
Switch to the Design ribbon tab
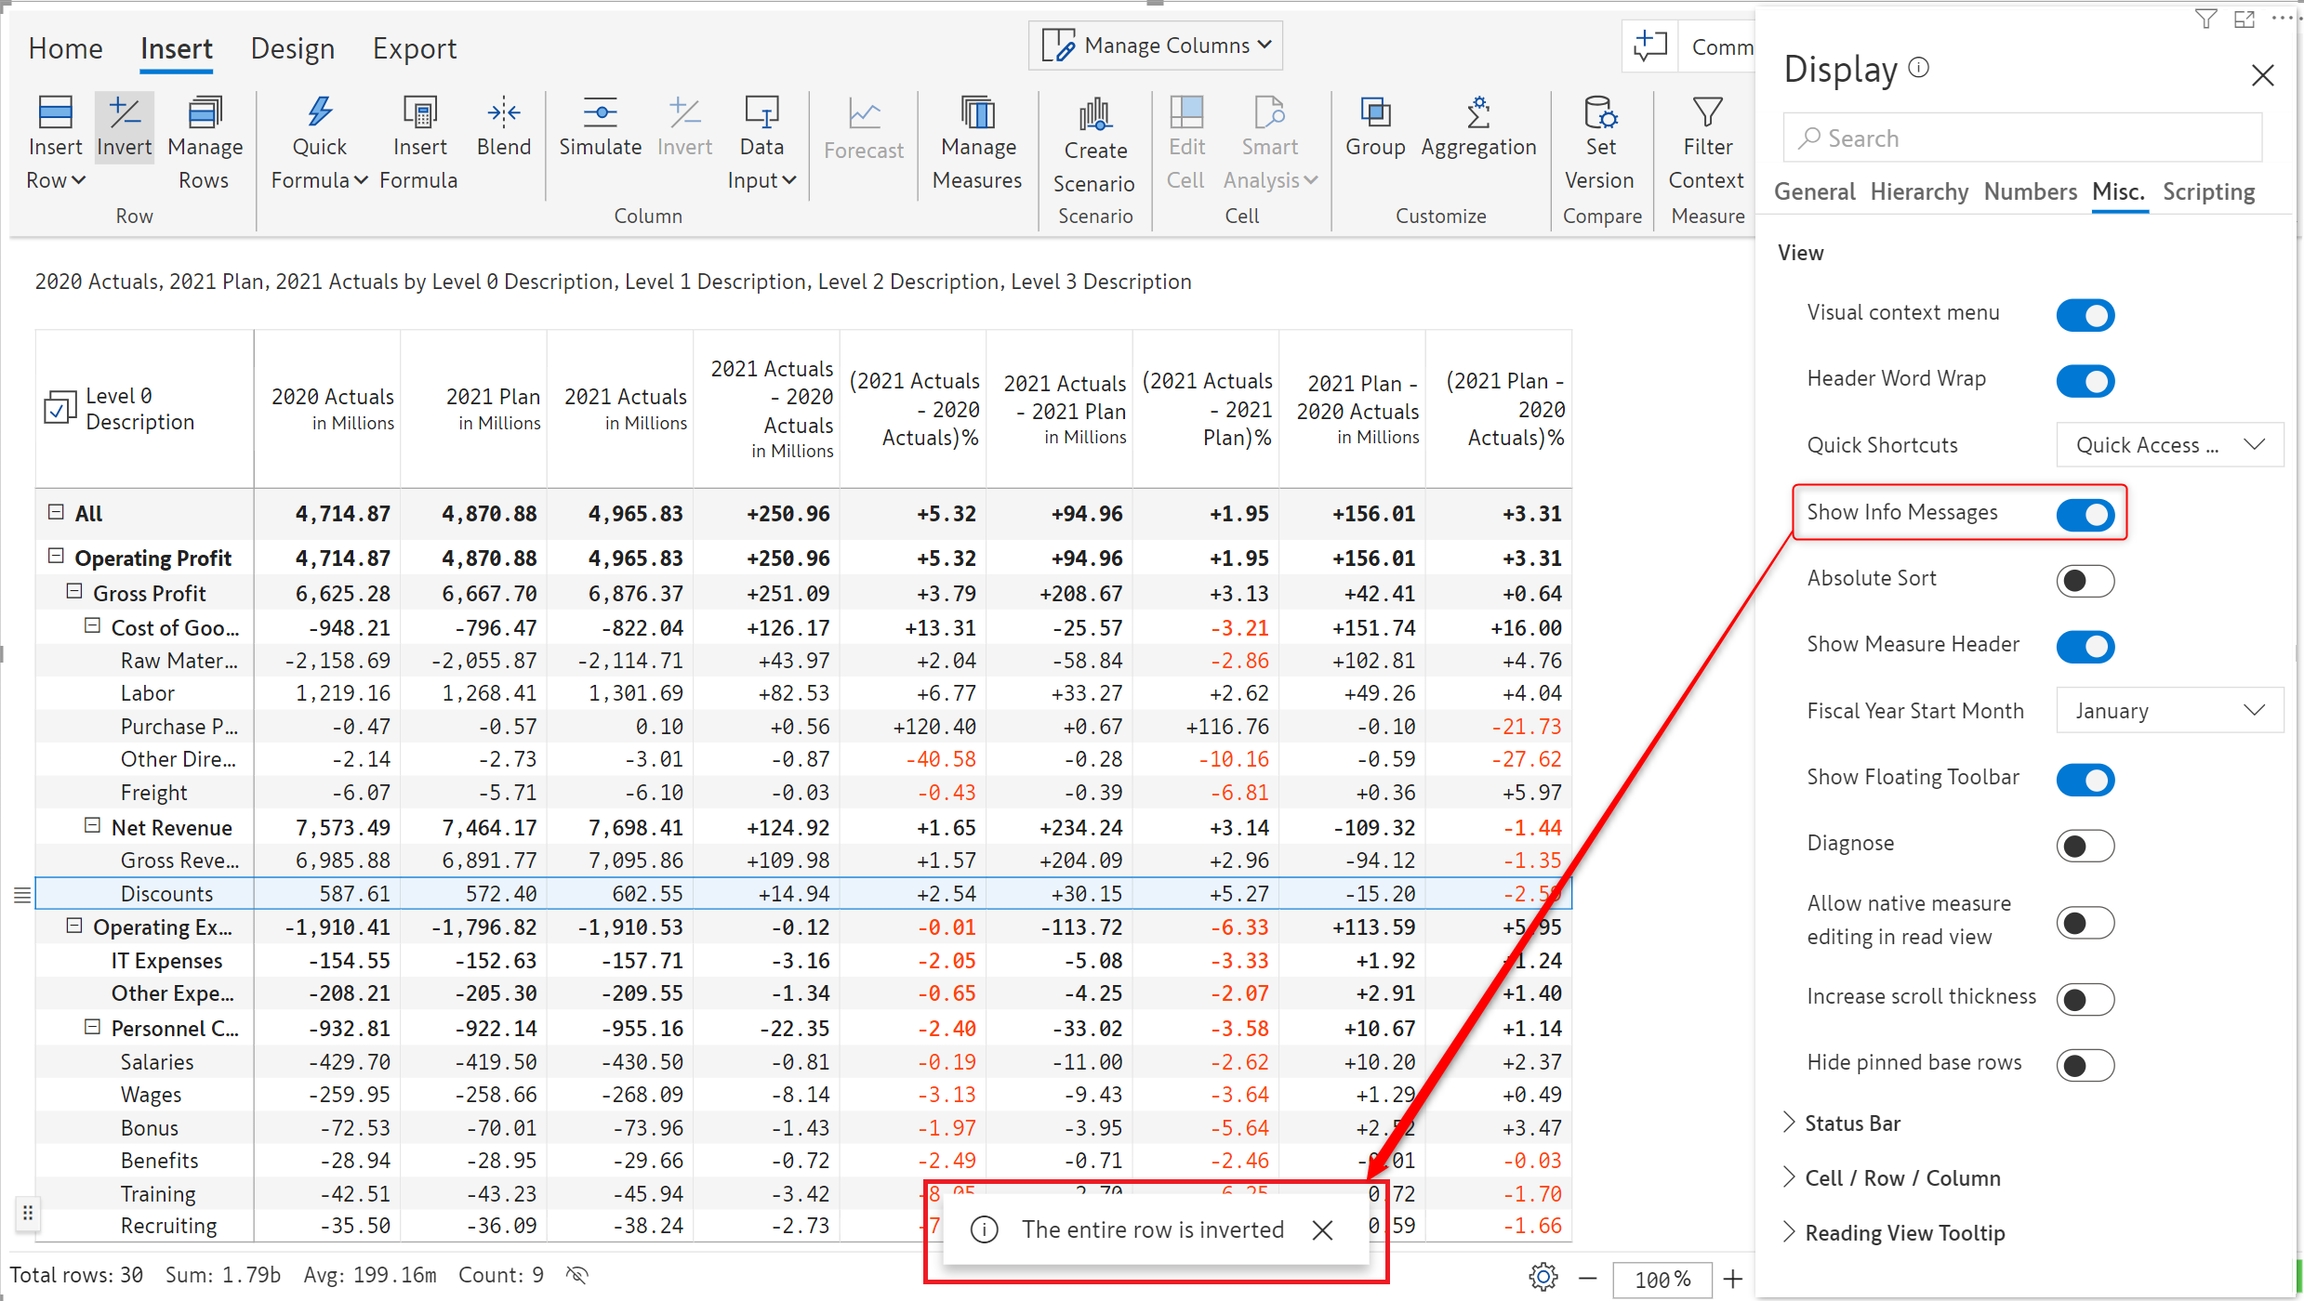point(292,48)
